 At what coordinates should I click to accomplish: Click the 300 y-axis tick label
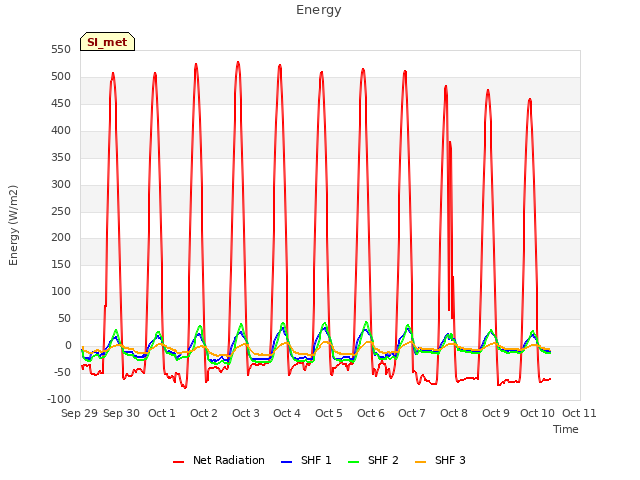click(x=61, y=184)
